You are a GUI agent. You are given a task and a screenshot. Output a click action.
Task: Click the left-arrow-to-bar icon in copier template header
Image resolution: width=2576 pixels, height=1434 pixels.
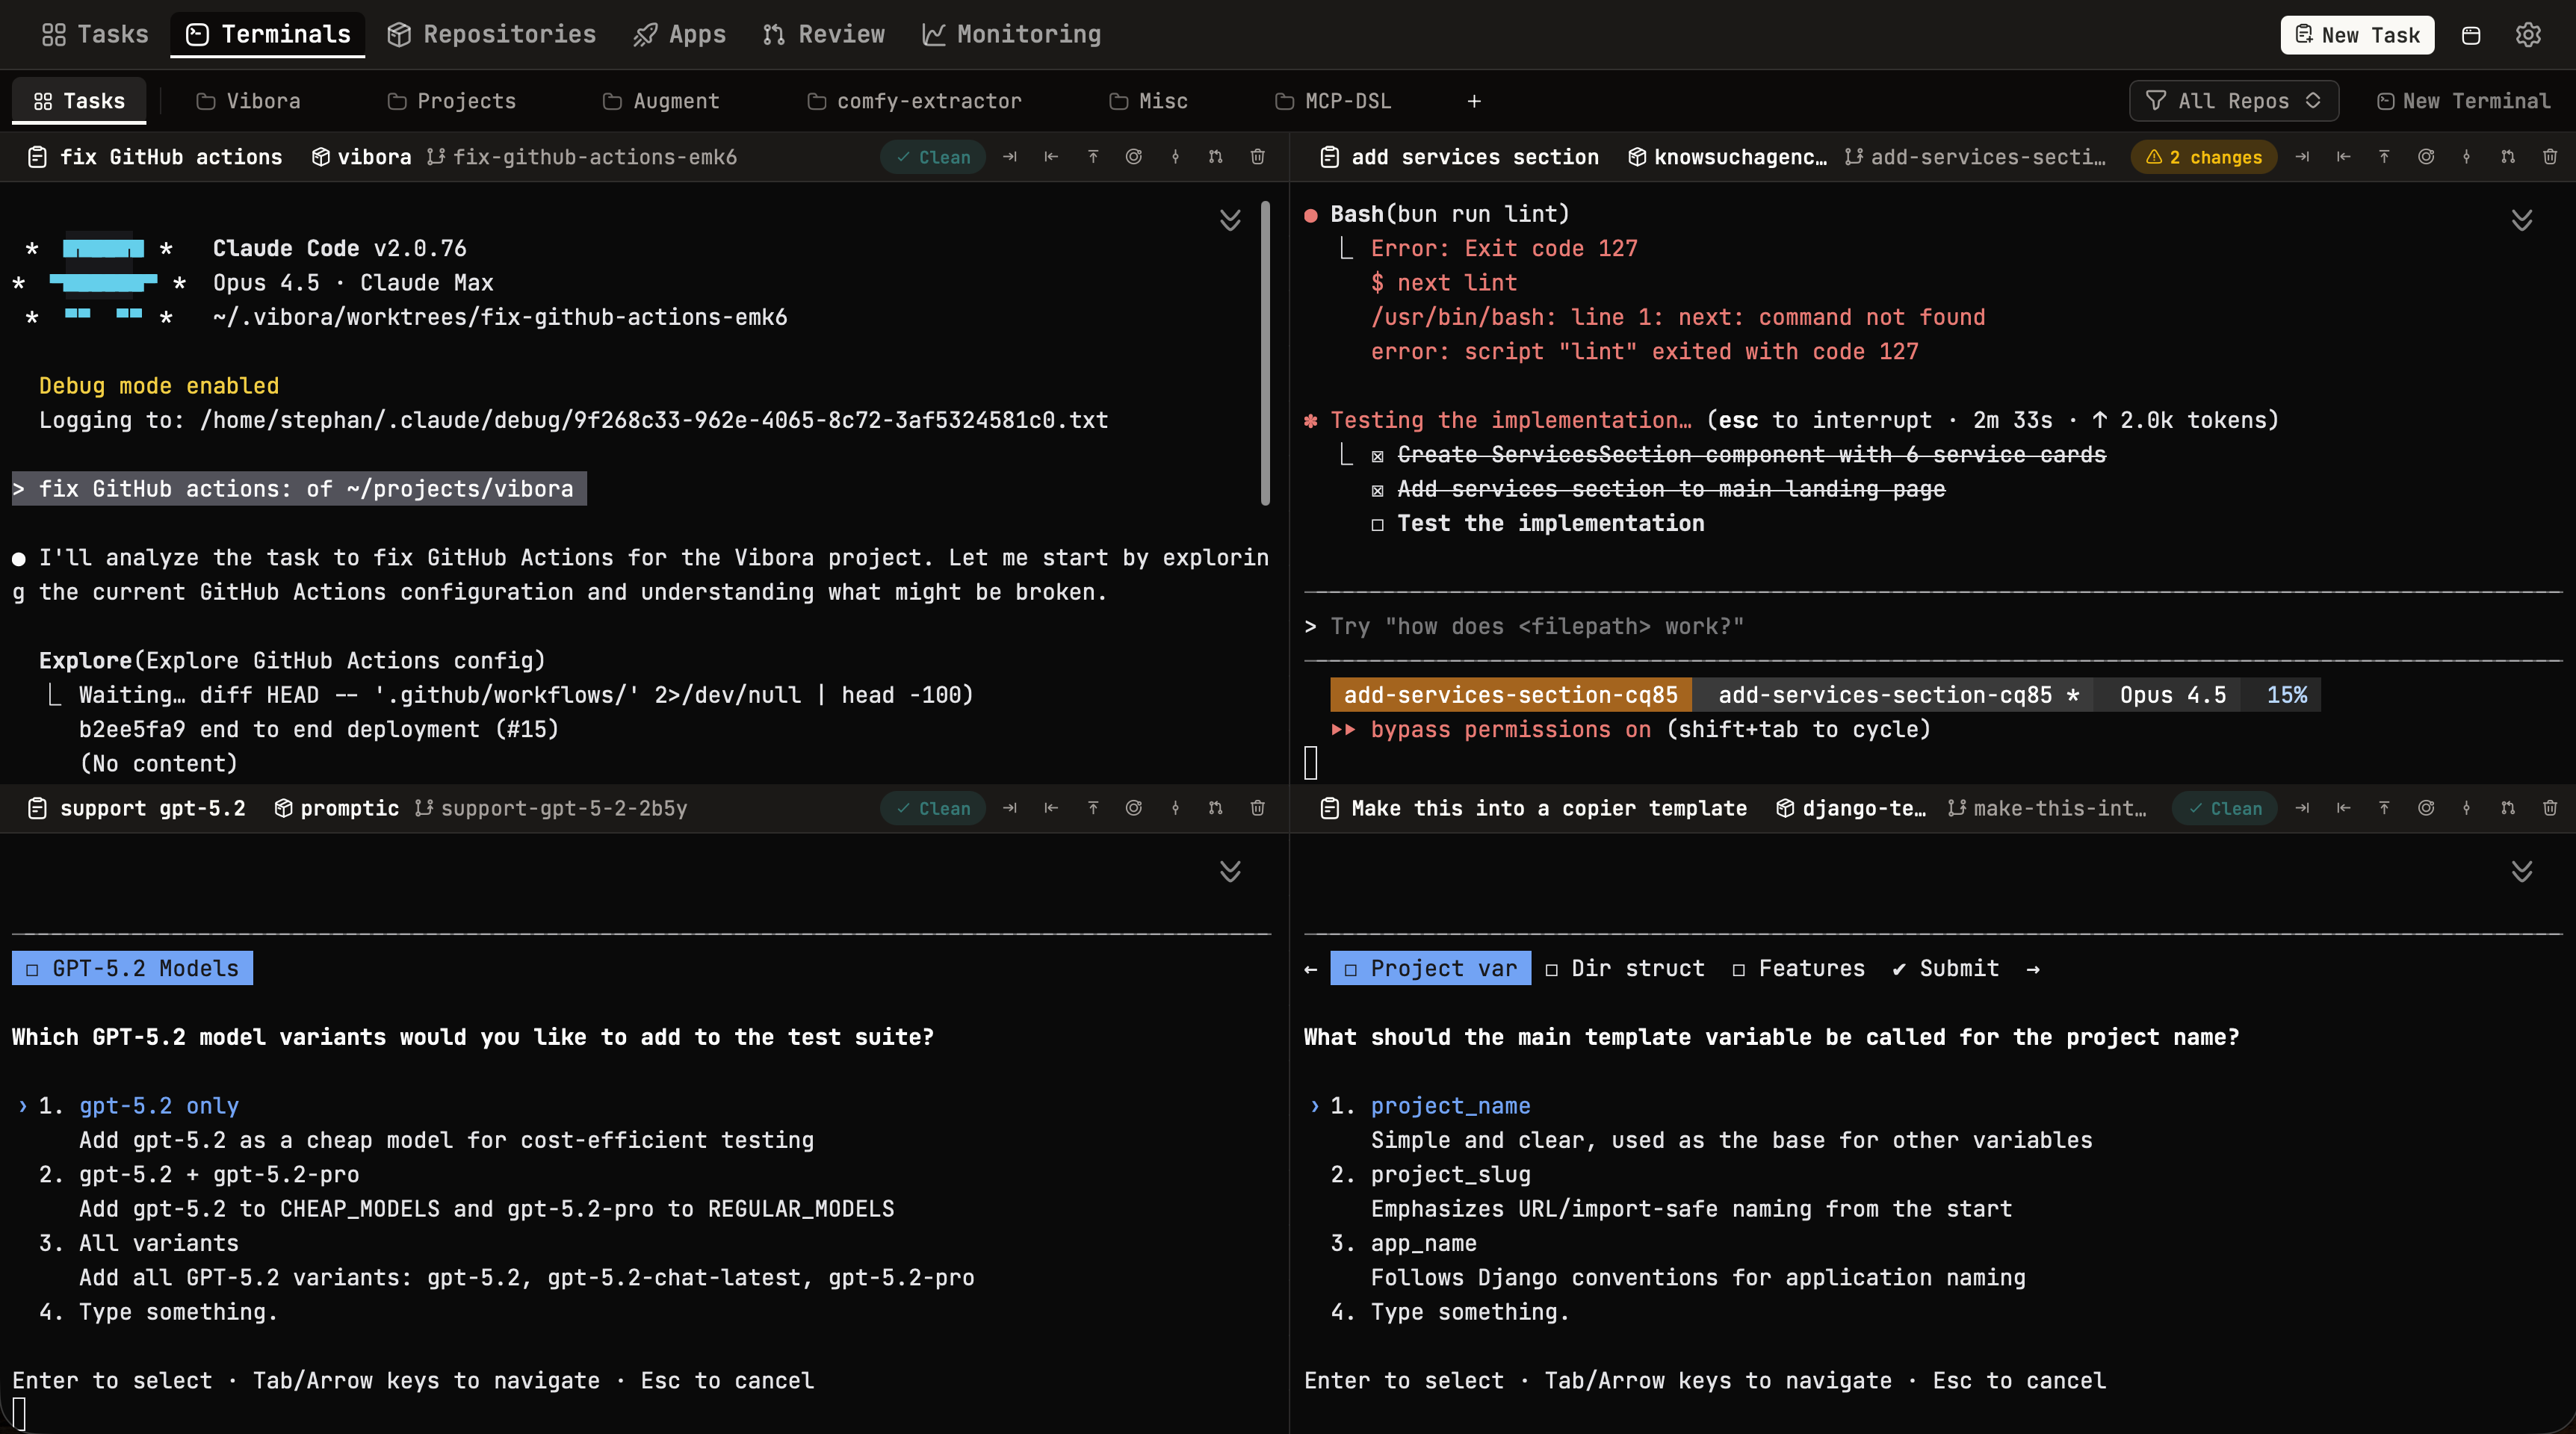coord(2343,808)
